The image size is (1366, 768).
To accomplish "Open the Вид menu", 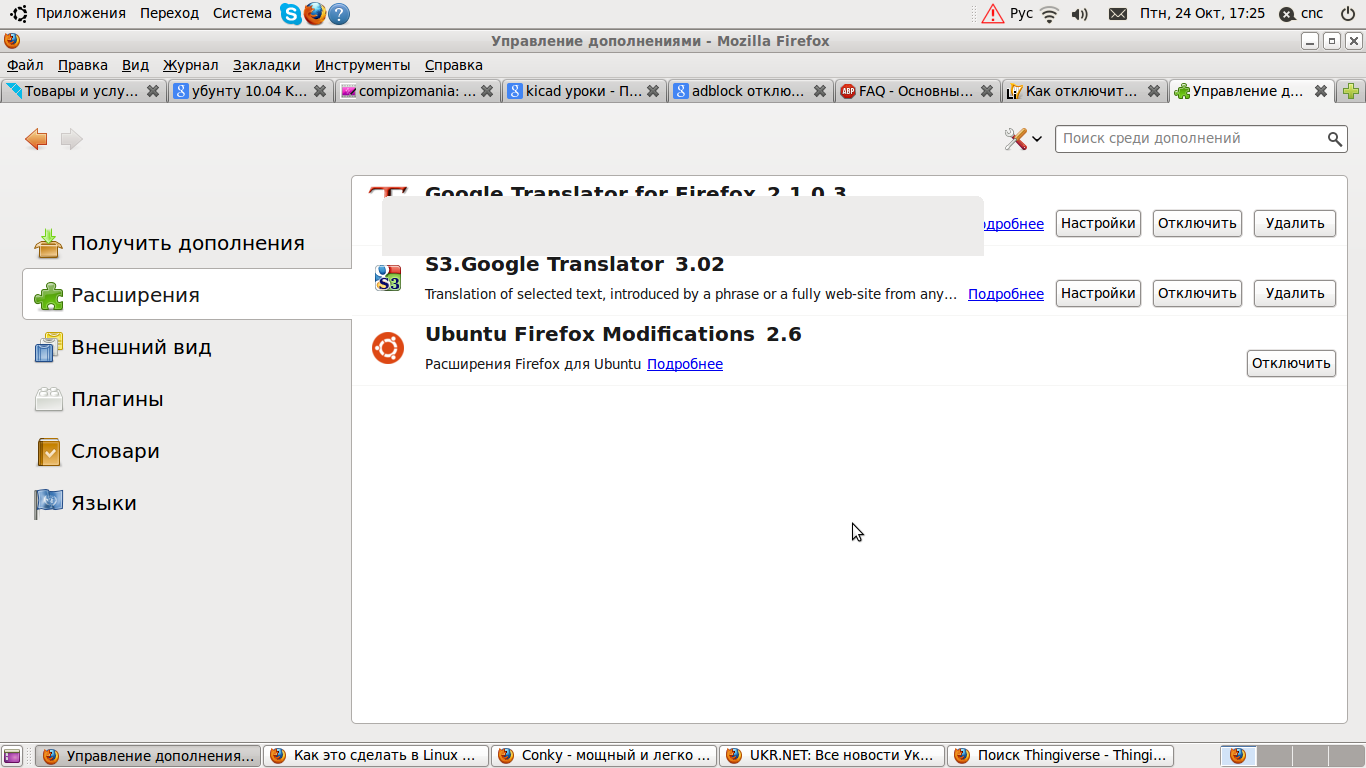I will tap(135, 65).
